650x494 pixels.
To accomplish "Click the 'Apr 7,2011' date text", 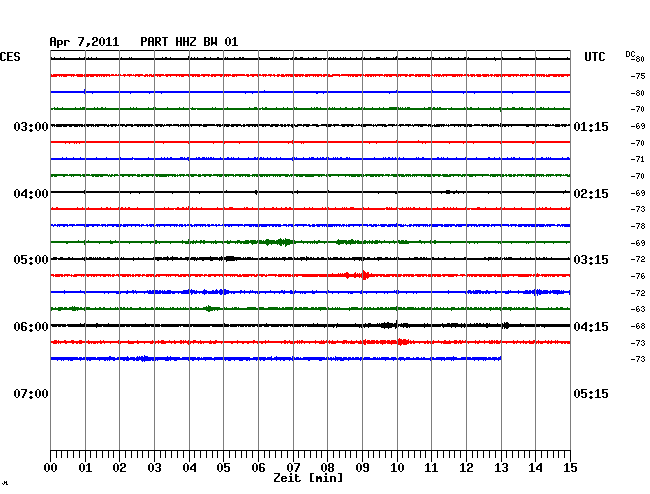I will 84,42.
